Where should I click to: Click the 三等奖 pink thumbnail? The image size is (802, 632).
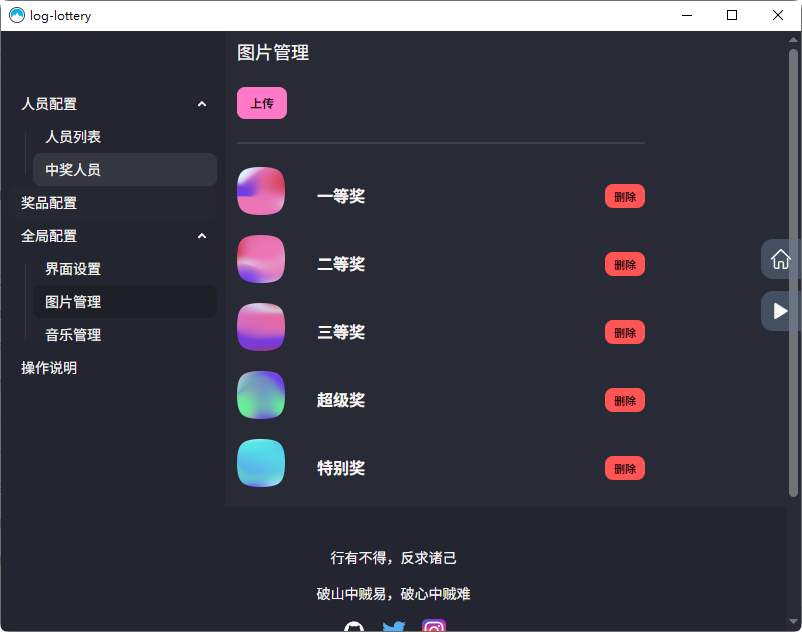point(261,327)
